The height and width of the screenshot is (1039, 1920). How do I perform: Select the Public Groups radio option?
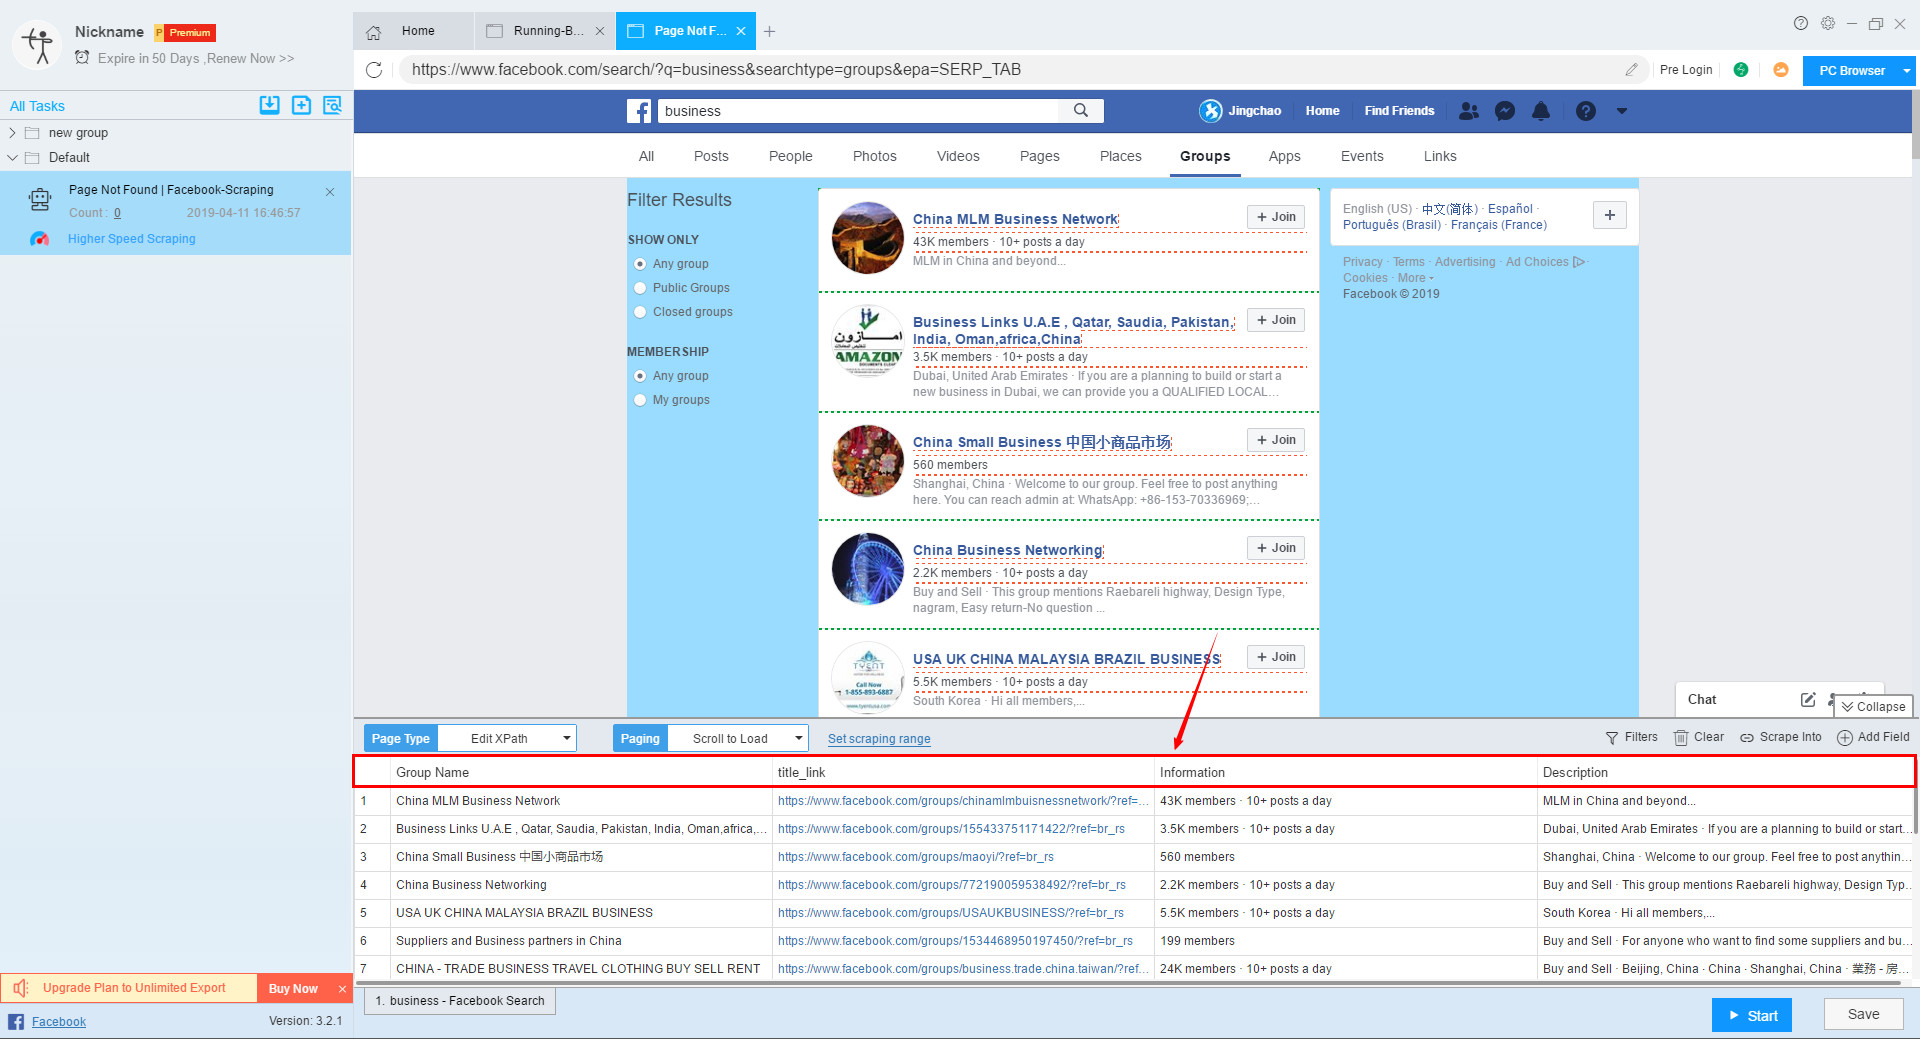click(x=640, y=288)
